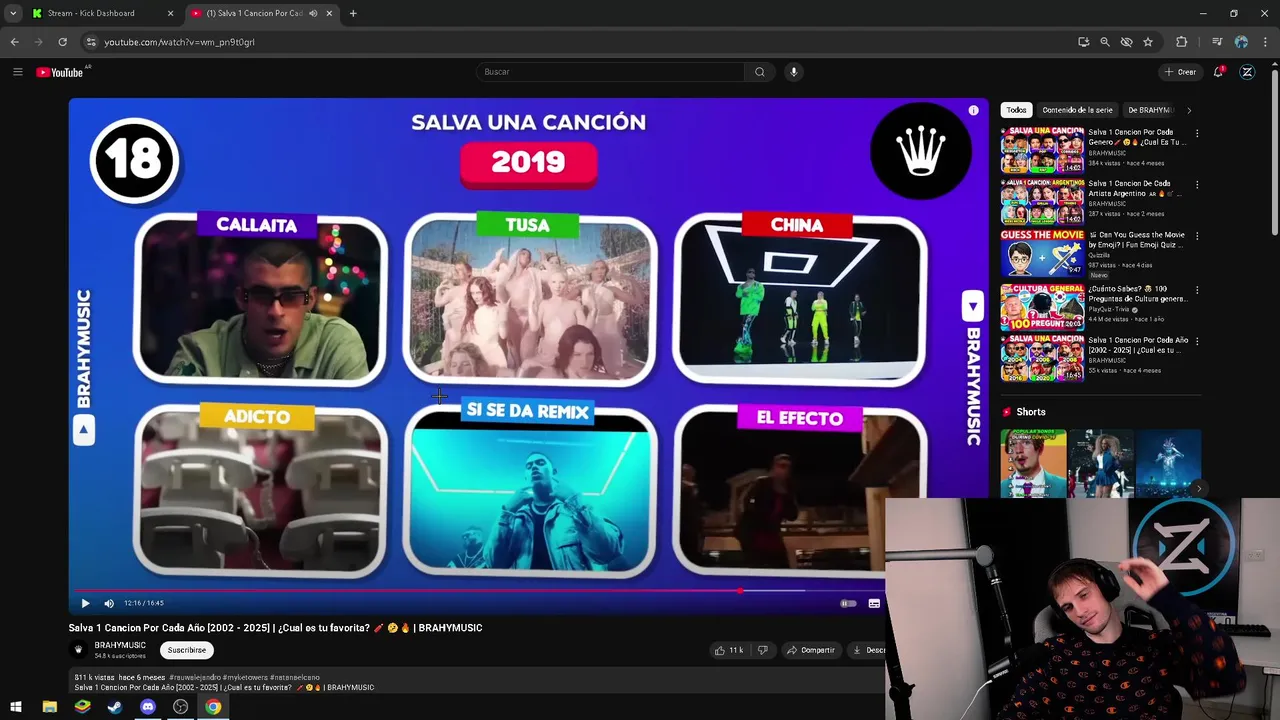Open Steam from the taskbar
The height and width of the screenshot is (720, 1280).
click(115, 707)
